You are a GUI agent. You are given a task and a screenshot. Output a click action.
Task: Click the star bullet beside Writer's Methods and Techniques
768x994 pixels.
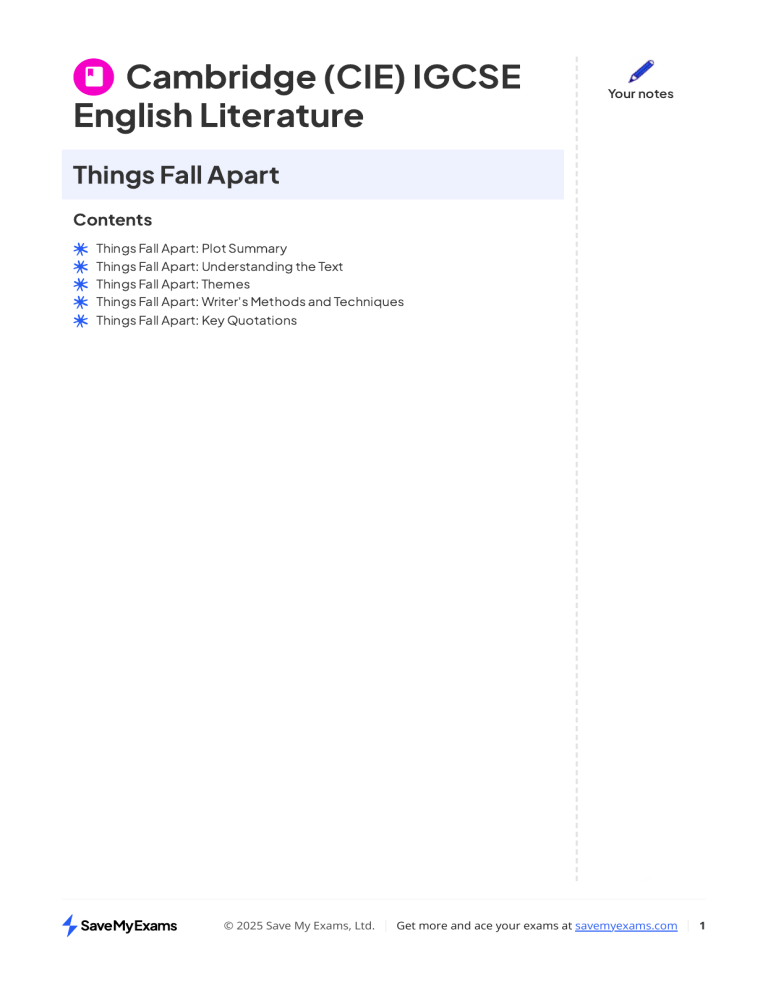point(81,302)
